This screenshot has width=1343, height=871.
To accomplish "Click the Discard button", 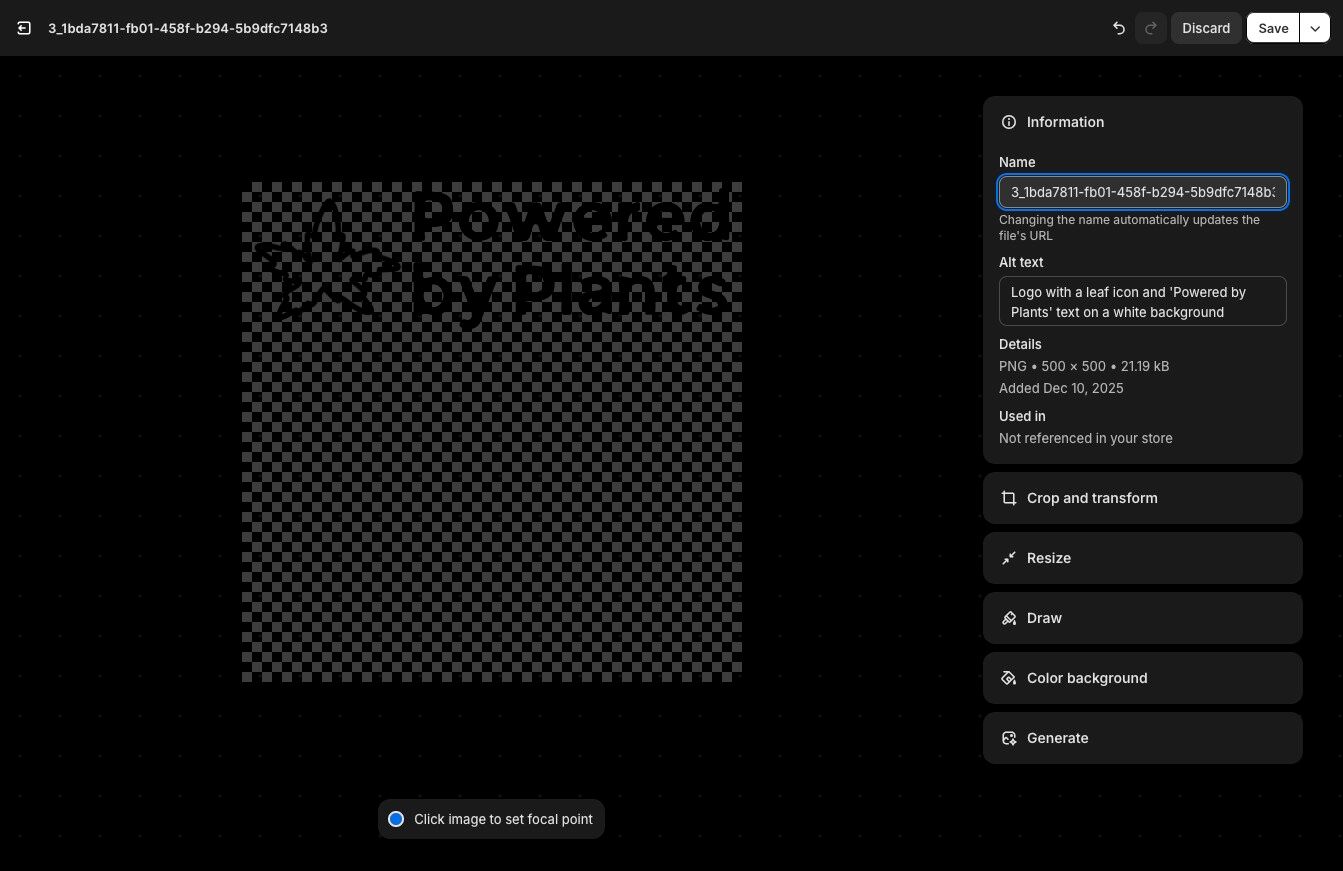I will coord(1206,28).
